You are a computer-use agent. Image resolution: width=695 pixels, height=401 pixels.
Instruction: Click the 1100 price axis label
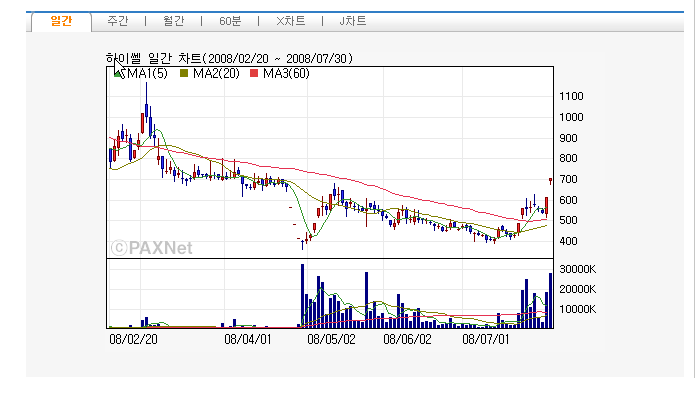click(571, 96)
